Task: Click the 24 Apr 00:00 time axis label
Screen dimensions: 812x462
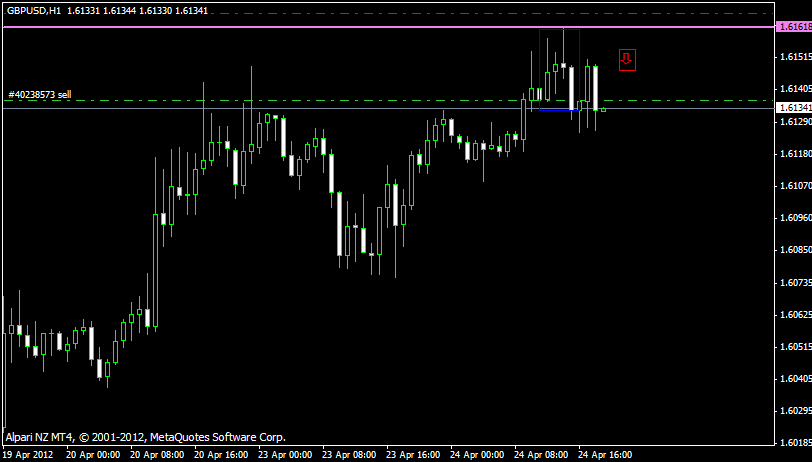Action: (x=477, y=455)
